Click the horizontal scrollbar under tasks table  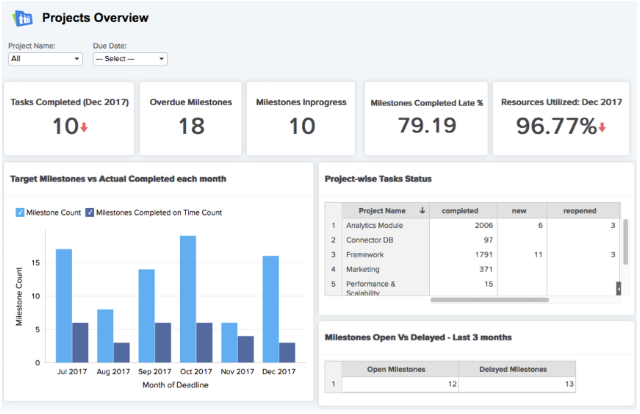pos(489,300)
